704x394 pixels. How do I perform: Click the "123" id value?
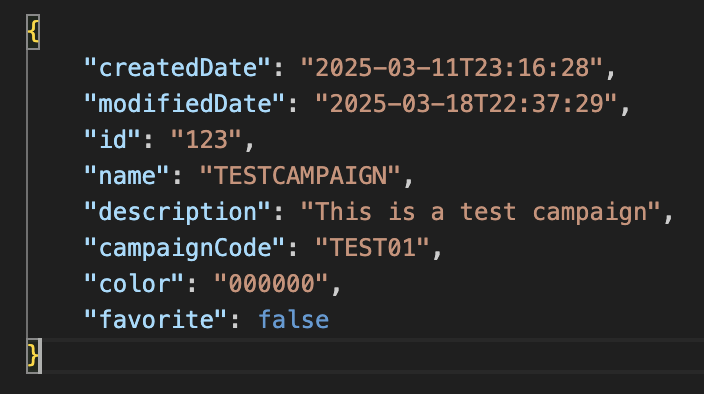click(x=207, y=140)
